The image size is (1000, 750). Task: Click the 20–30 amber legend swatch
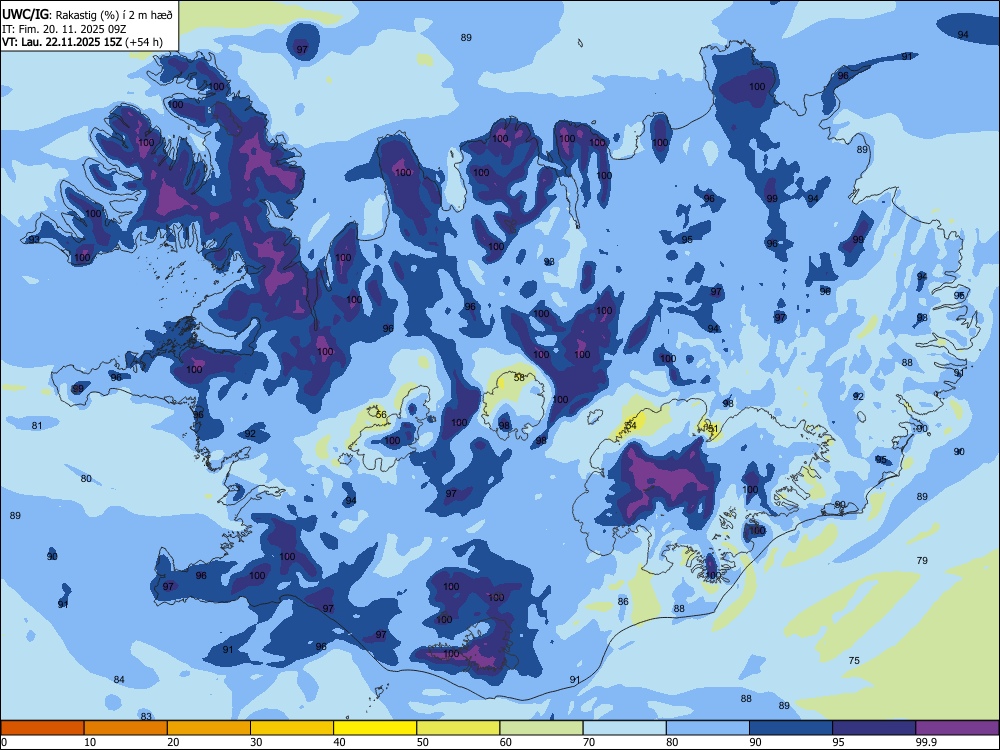[209, 728]
